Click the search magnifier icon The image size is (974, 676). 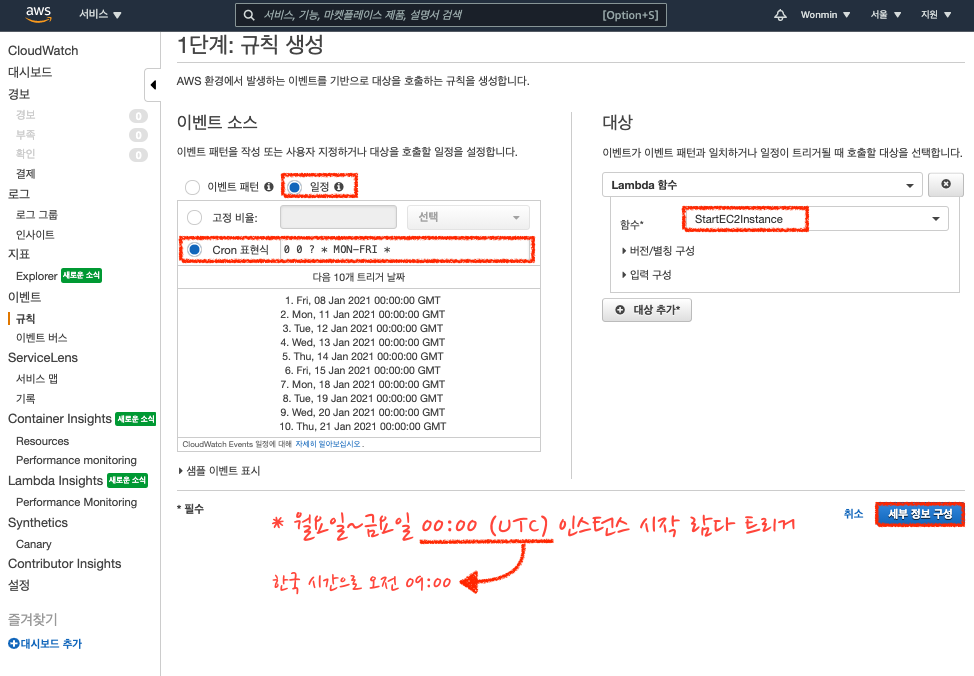click(x=249, y=15)
